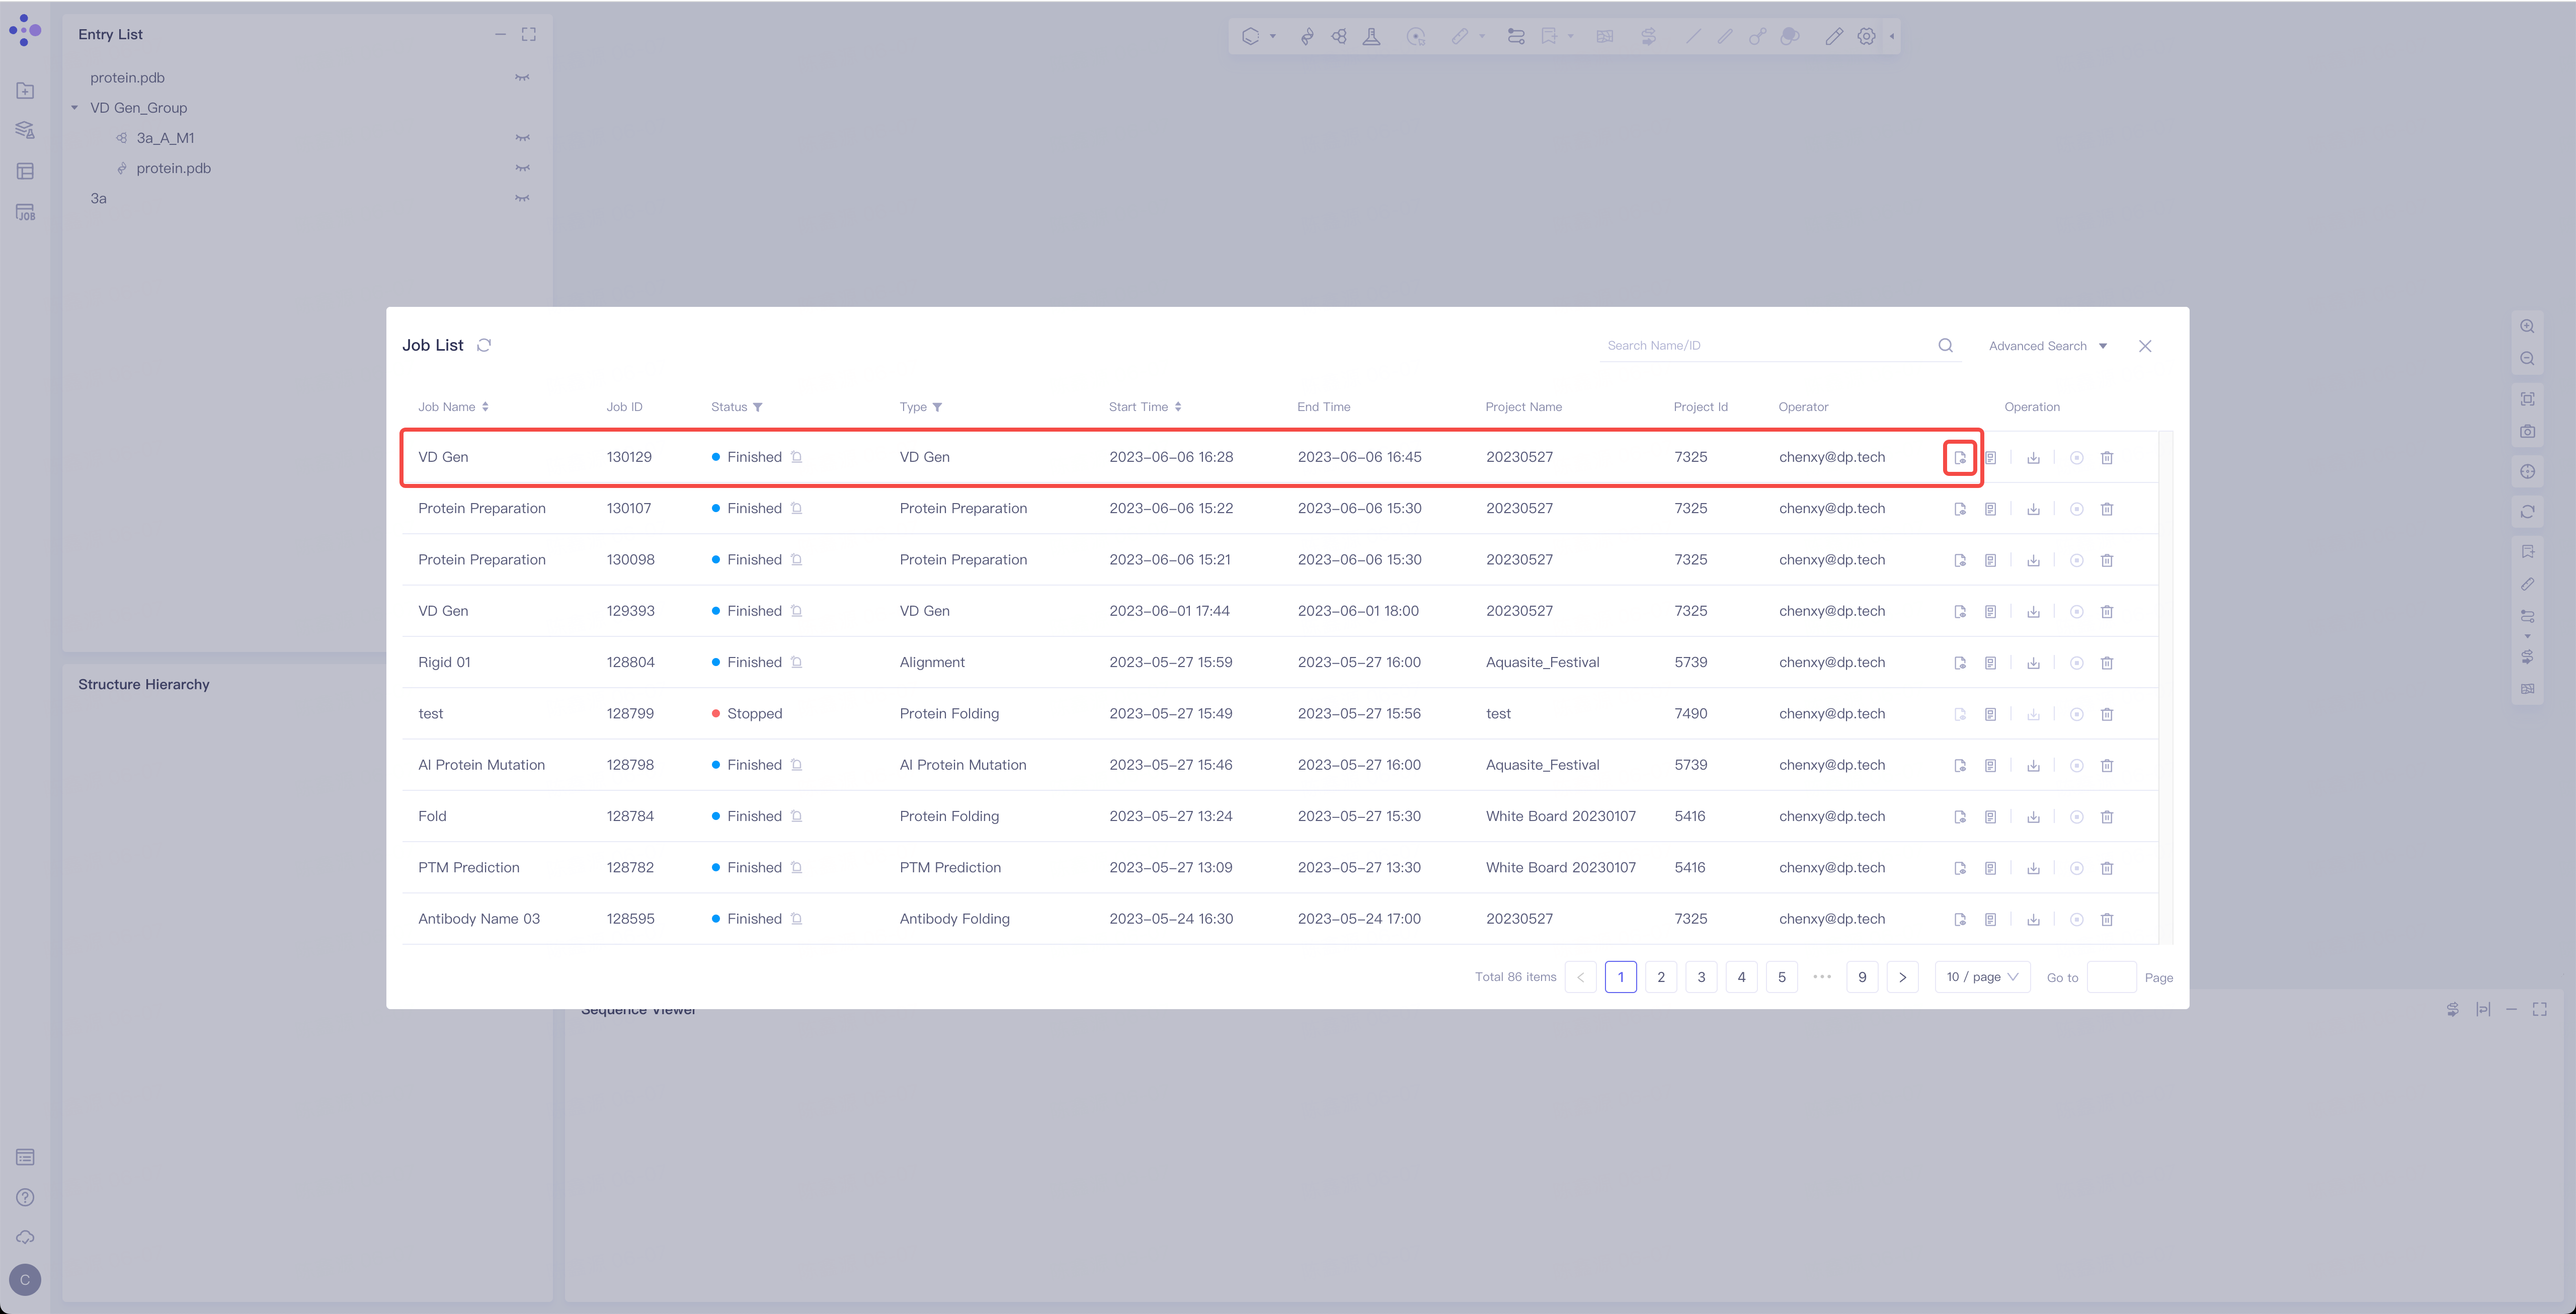Open the add-folder icon in left sidebar

[26, 91]
